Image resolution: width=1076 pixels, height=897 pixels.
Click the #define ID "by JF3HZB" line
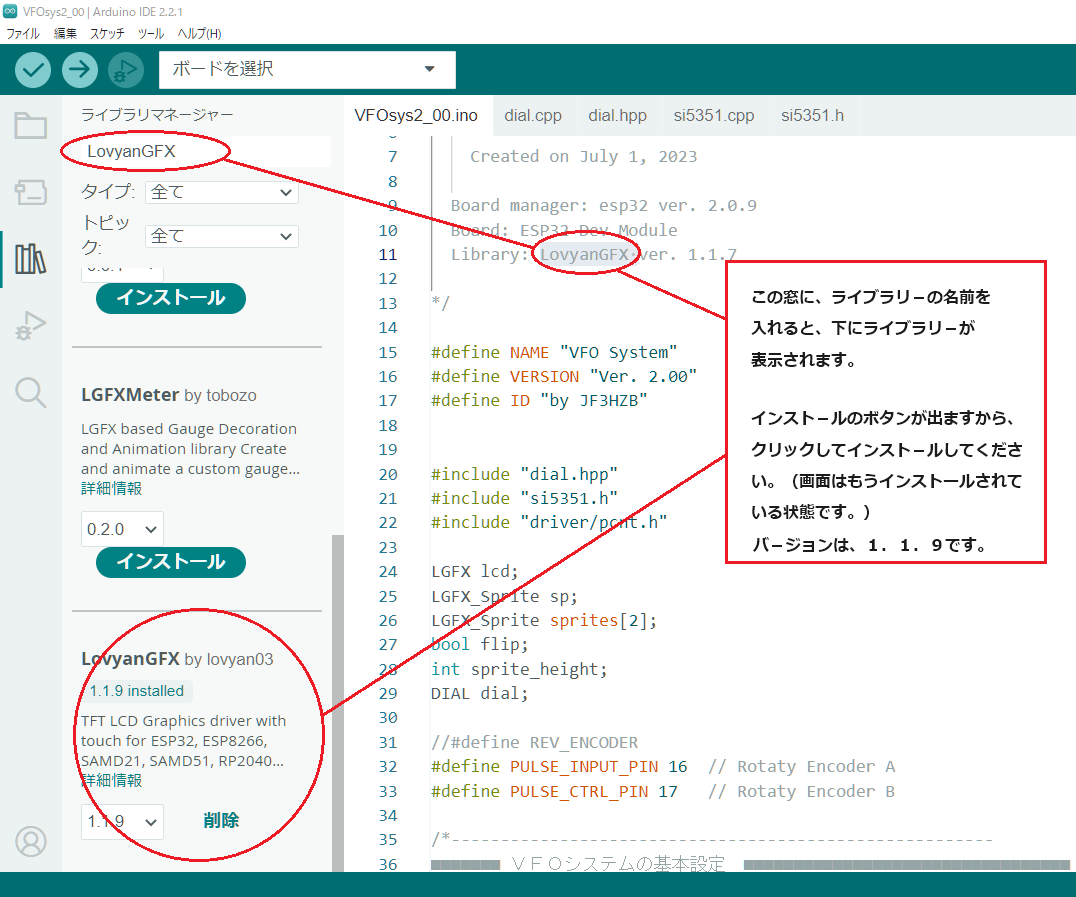coord(539,400)
